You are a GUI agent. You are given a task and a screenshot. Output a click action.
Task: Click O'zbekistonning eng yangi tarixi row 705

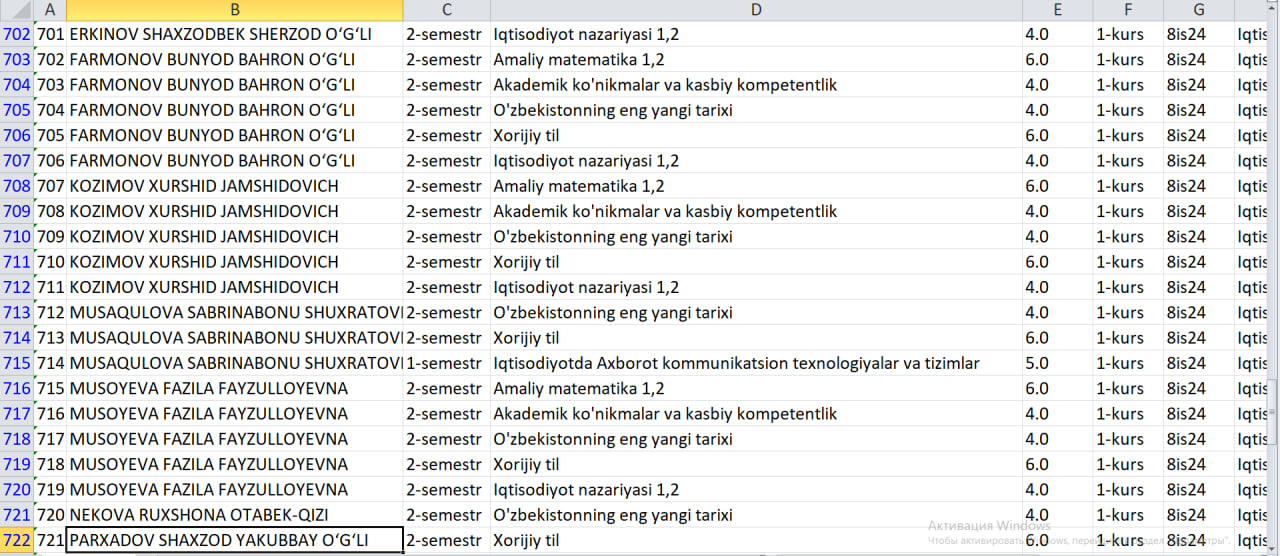756,110
